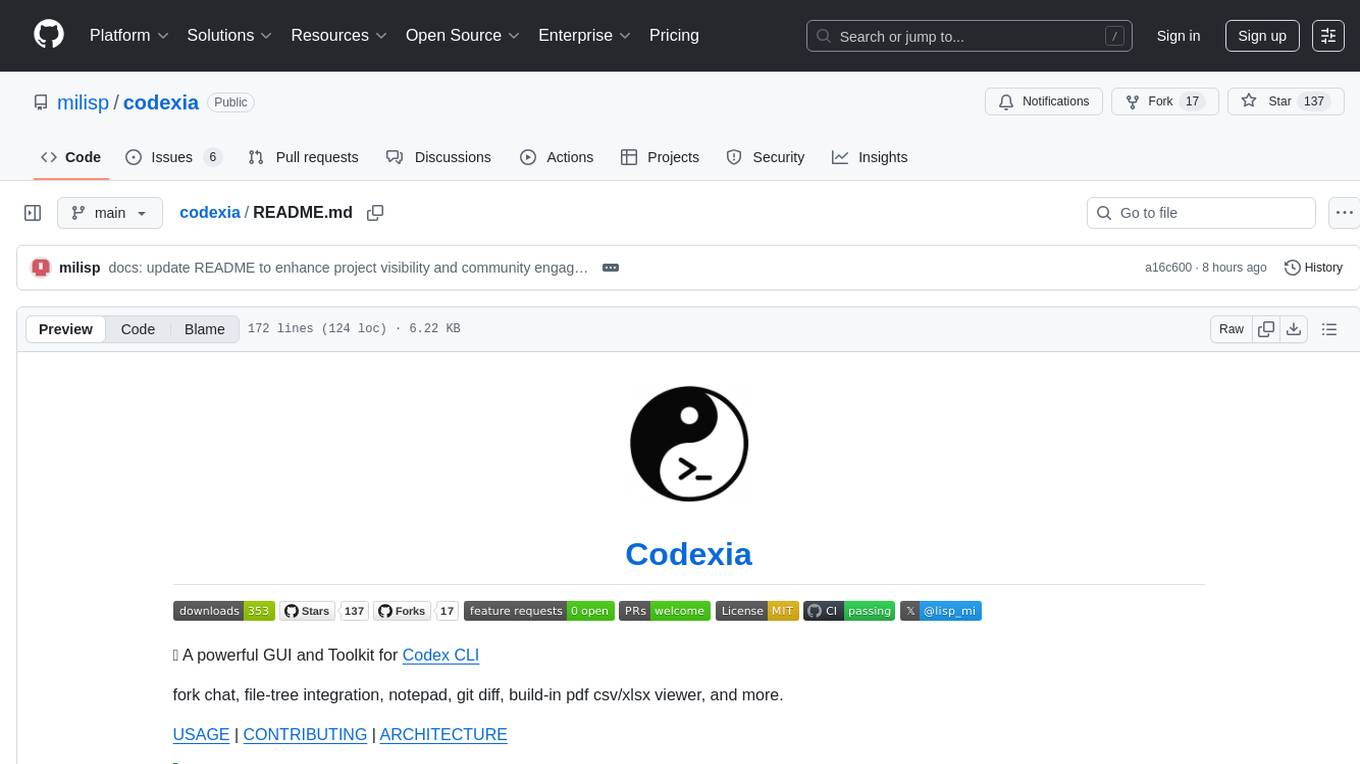Select the Code view
This screenshot has width=1360, height=764.
coord(138,329)
